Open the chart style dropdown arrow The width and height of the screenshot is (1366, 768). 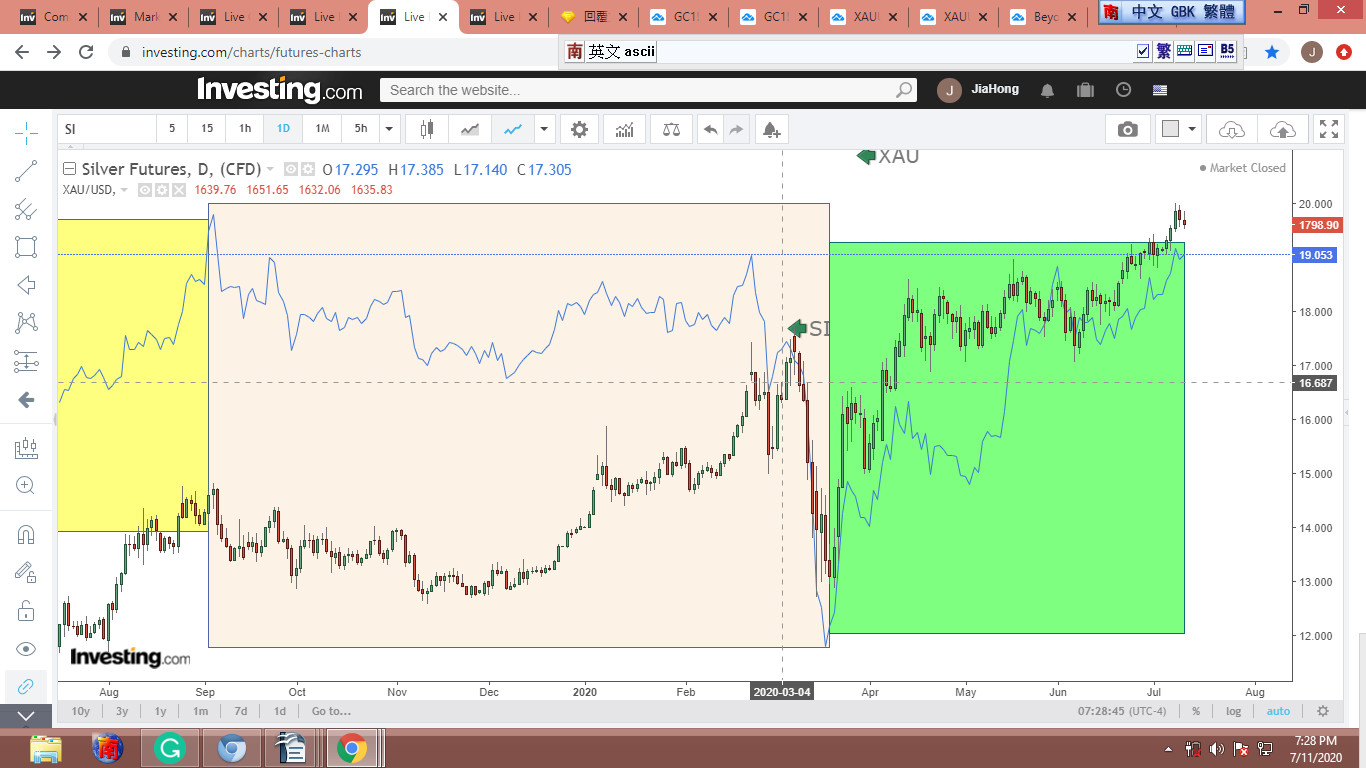coord(543,129)
